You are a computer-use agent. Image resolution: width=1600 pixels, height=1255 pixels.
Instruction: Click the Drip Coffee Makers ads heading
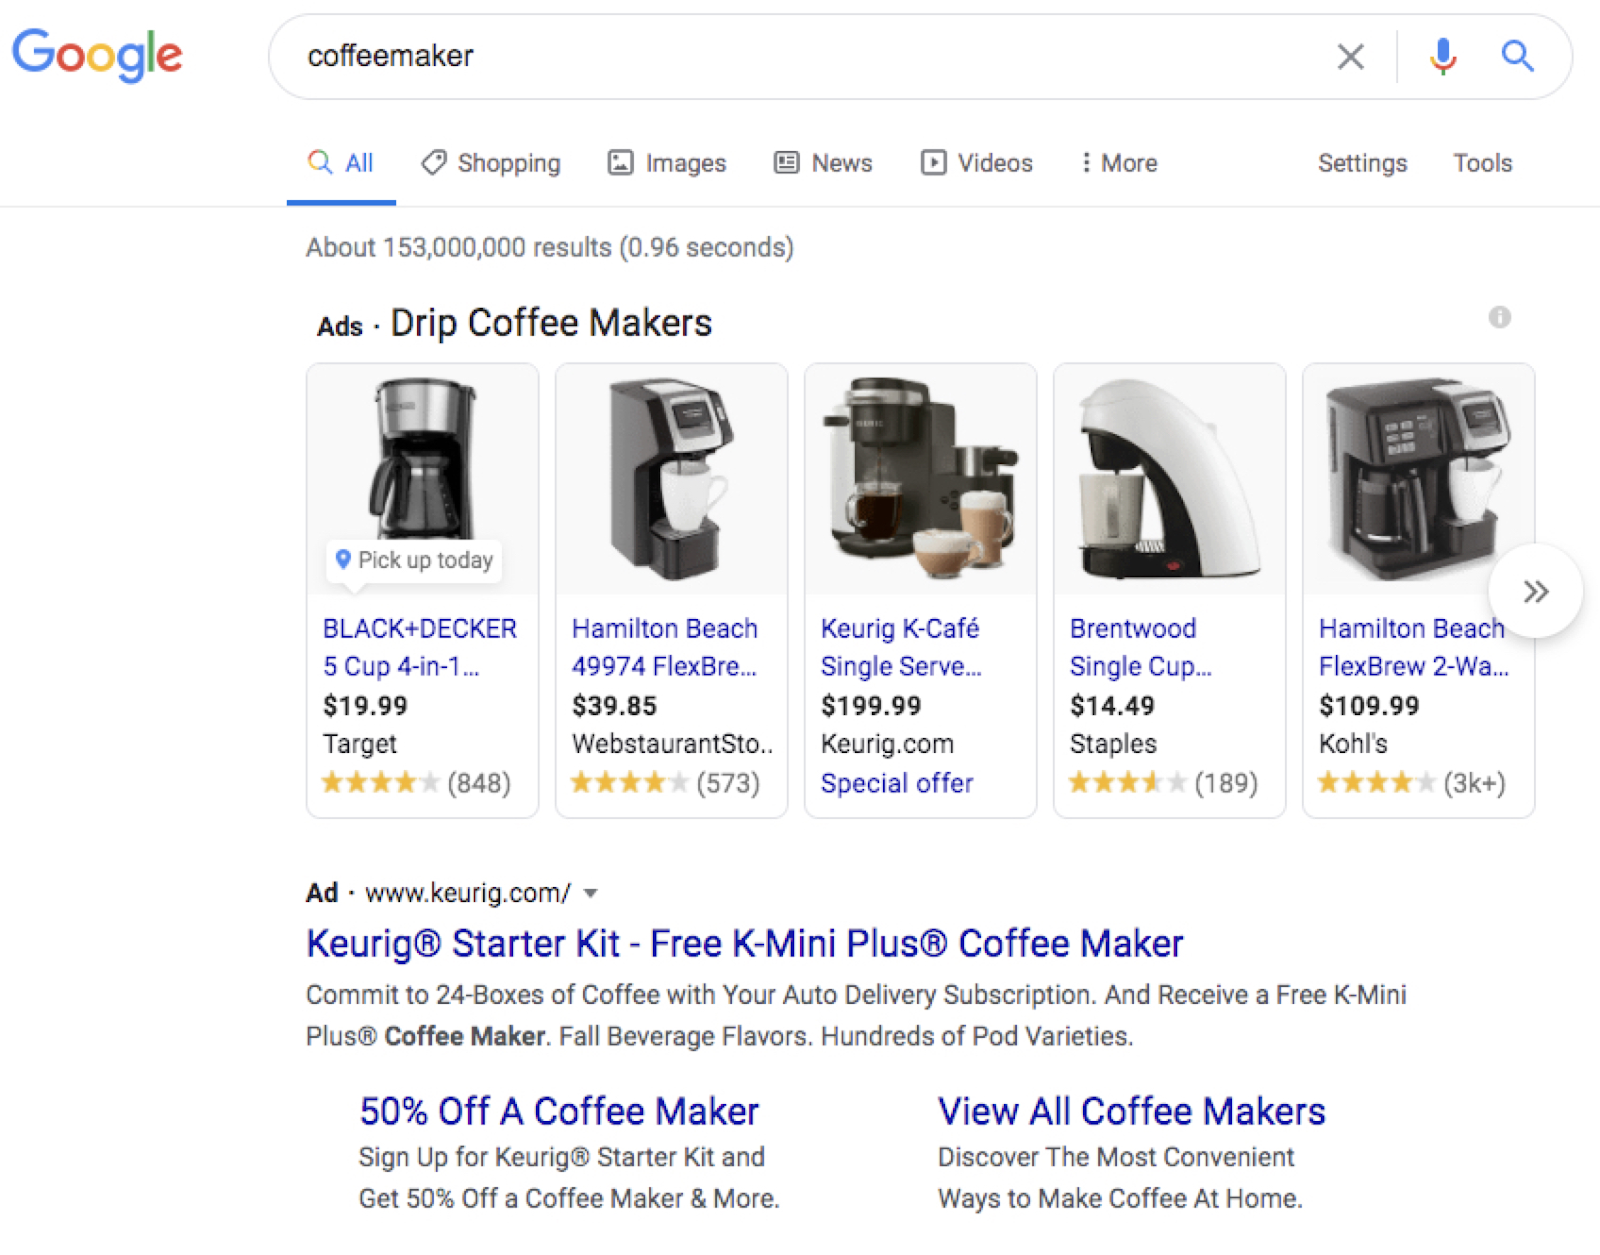551,323
